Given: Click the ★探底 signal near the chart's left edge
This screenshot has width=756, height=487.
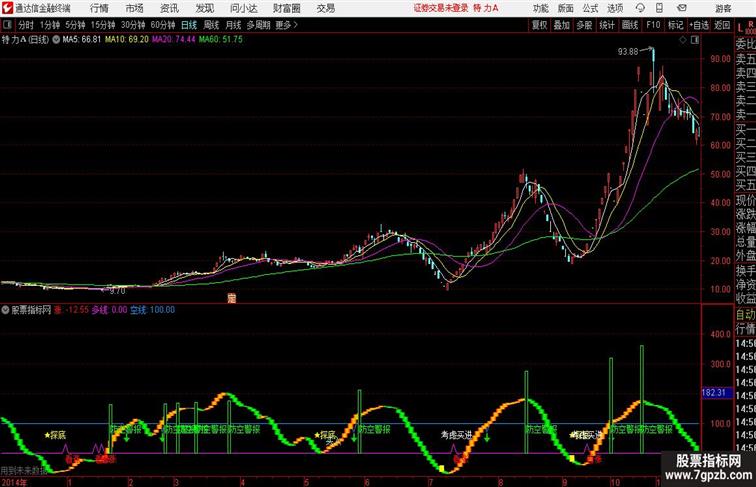Looking at the screenshot, I should (55, 435).
